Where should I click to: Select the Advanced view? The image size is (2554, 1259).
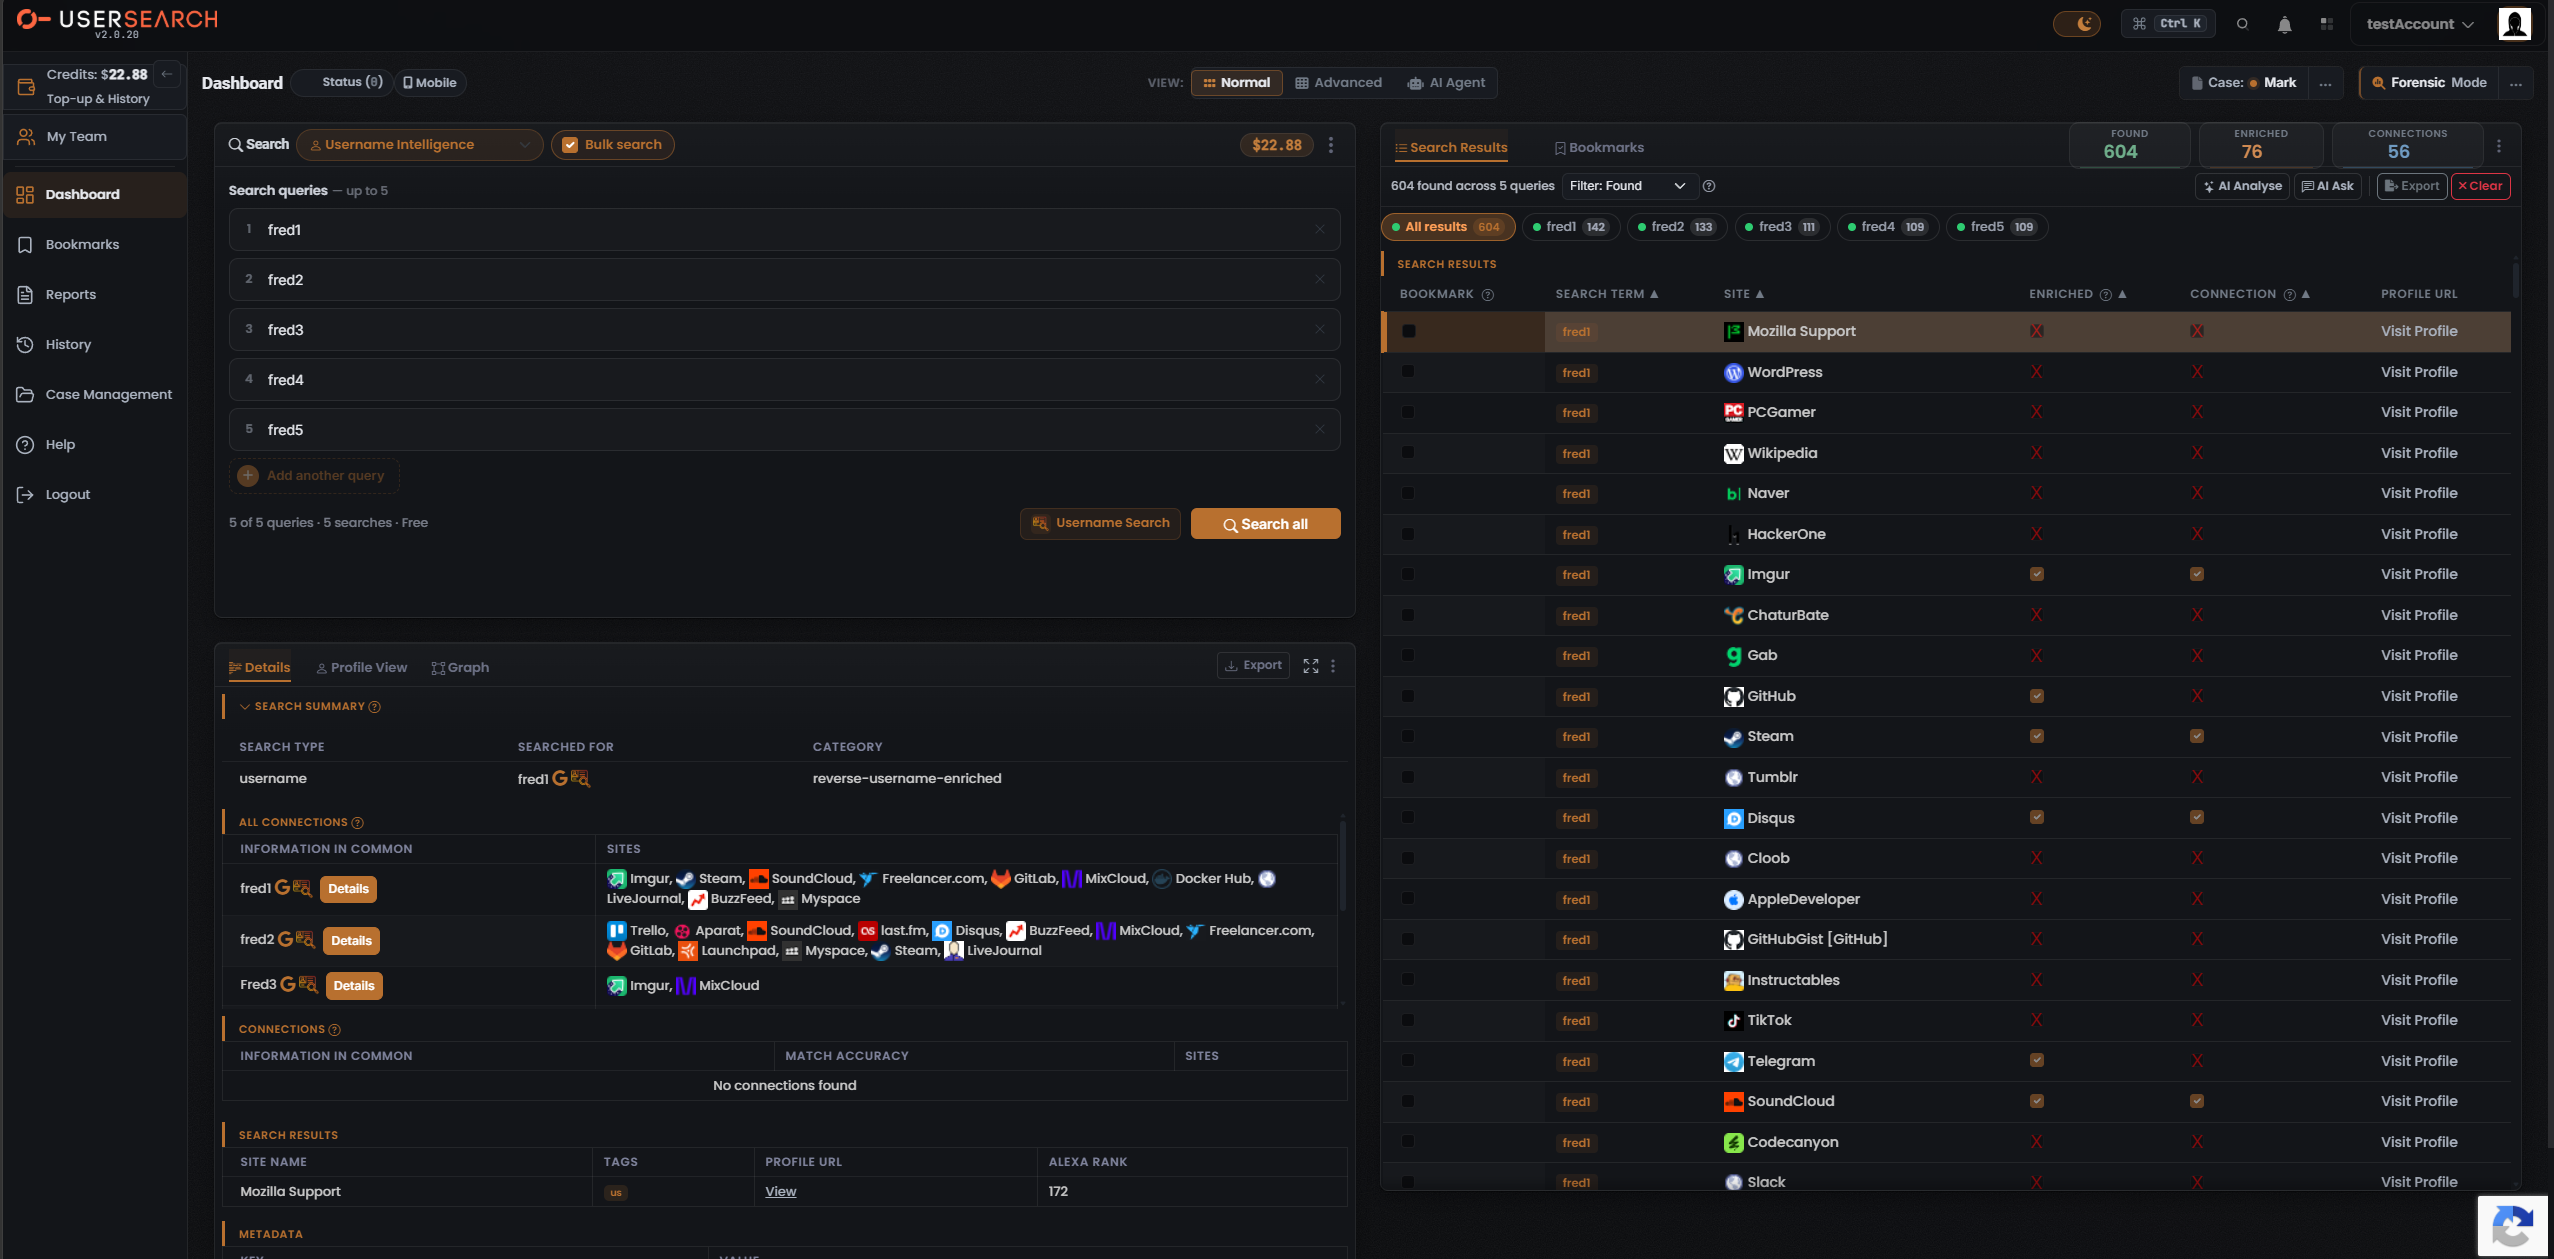pos(1339,83)
